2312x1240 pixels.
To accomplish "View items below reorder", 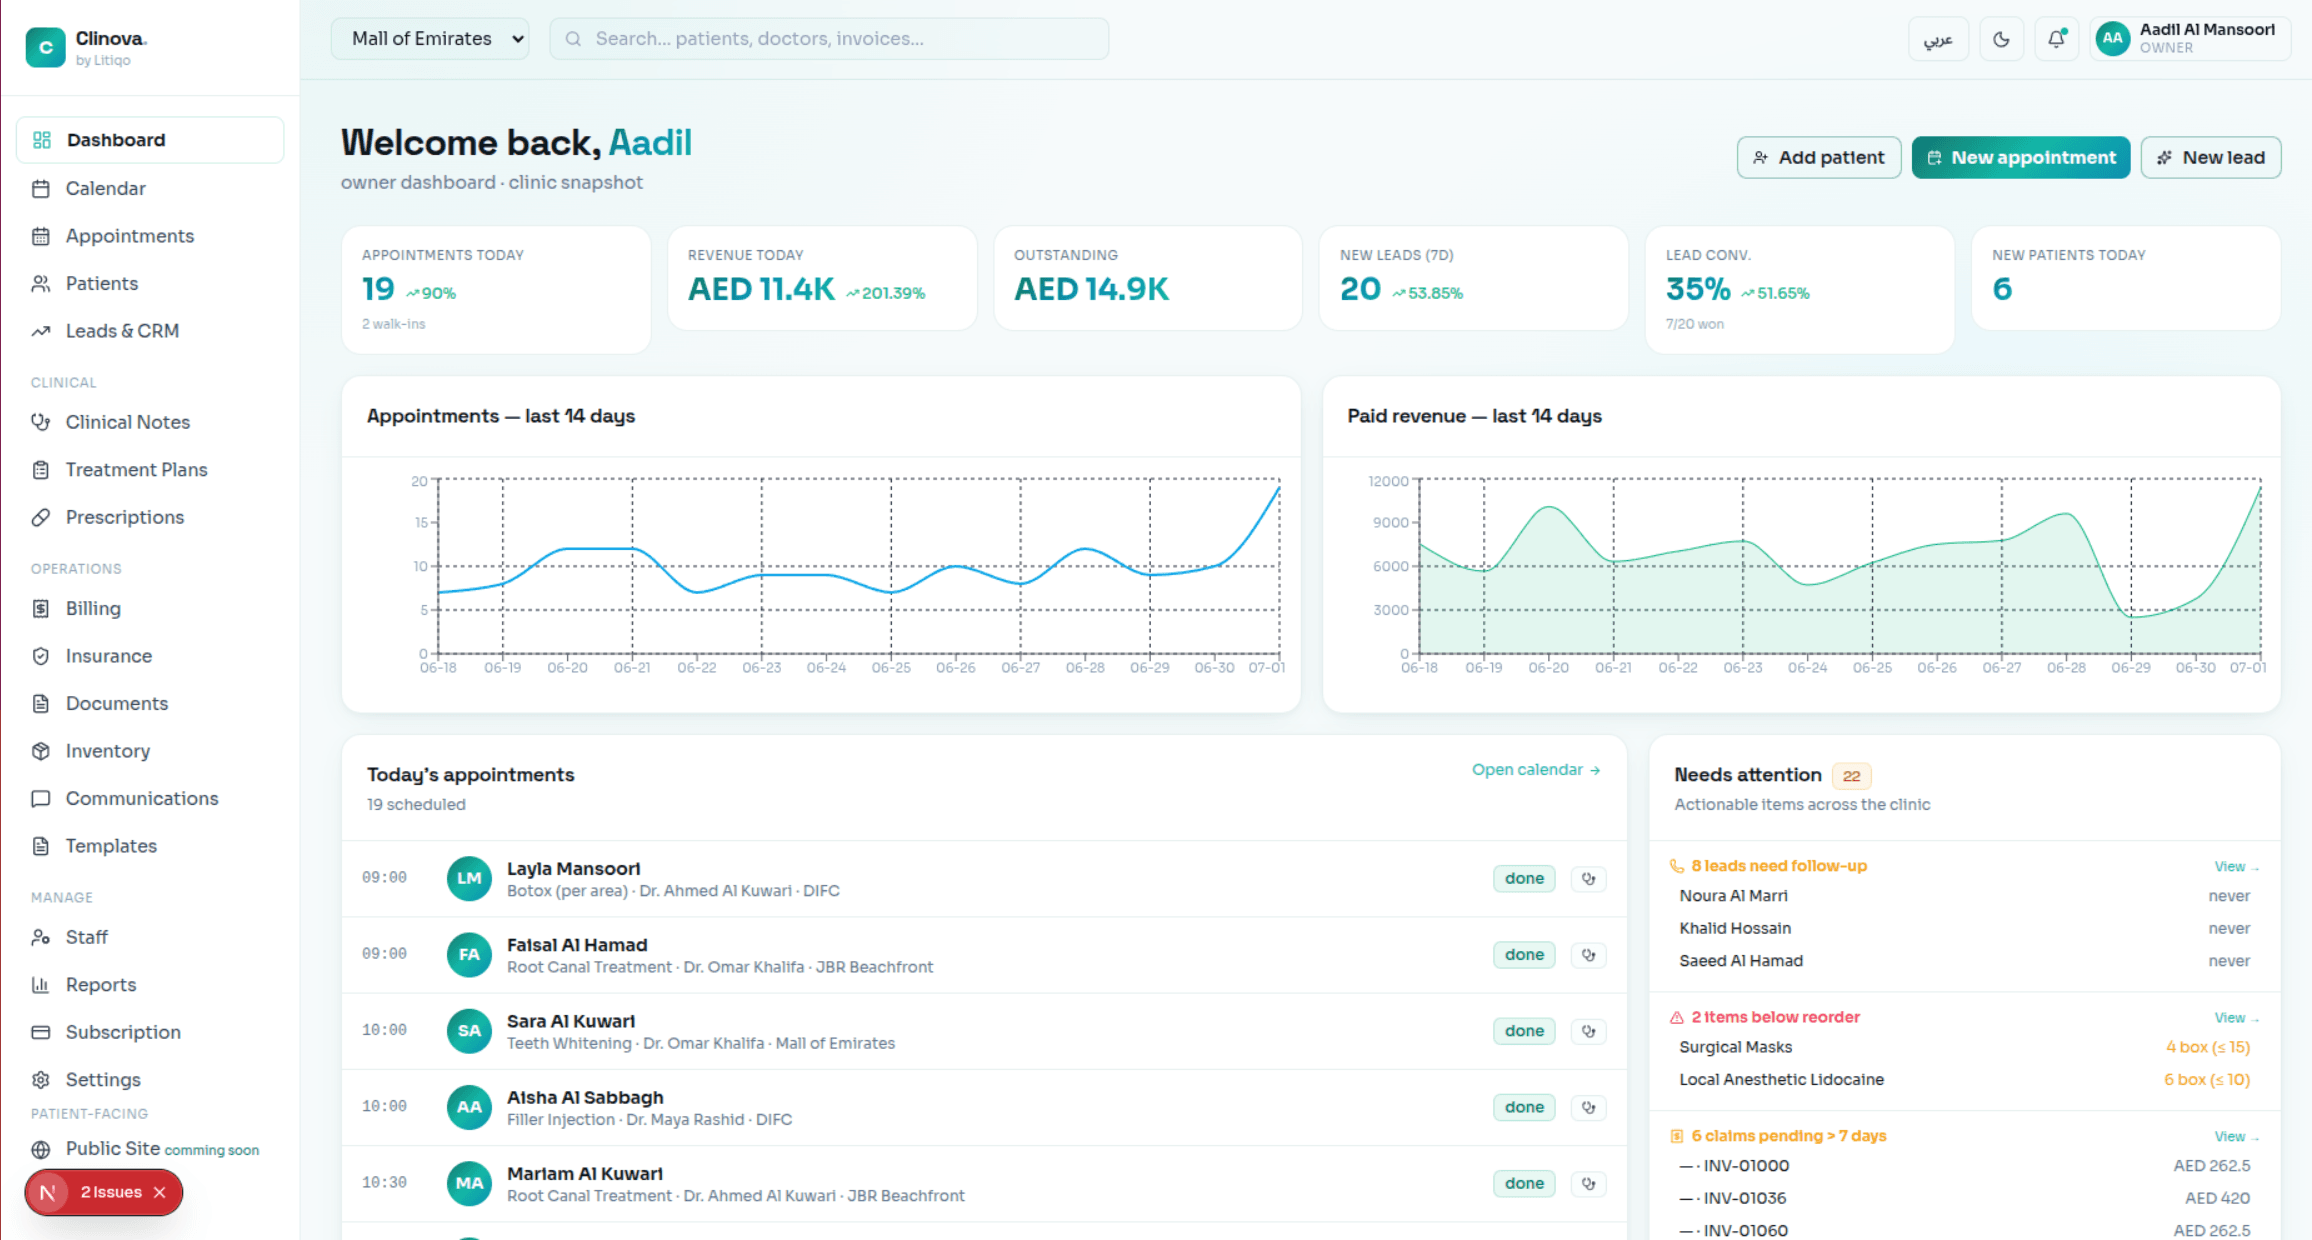I will (2236, 1017).
